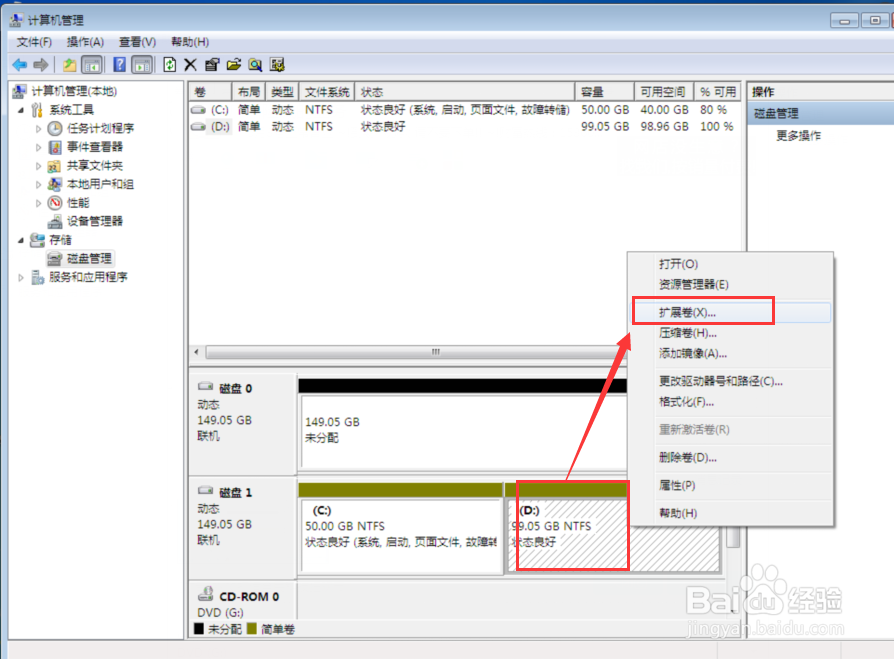Click the Disk 0 drive icon

click(205, 387)
